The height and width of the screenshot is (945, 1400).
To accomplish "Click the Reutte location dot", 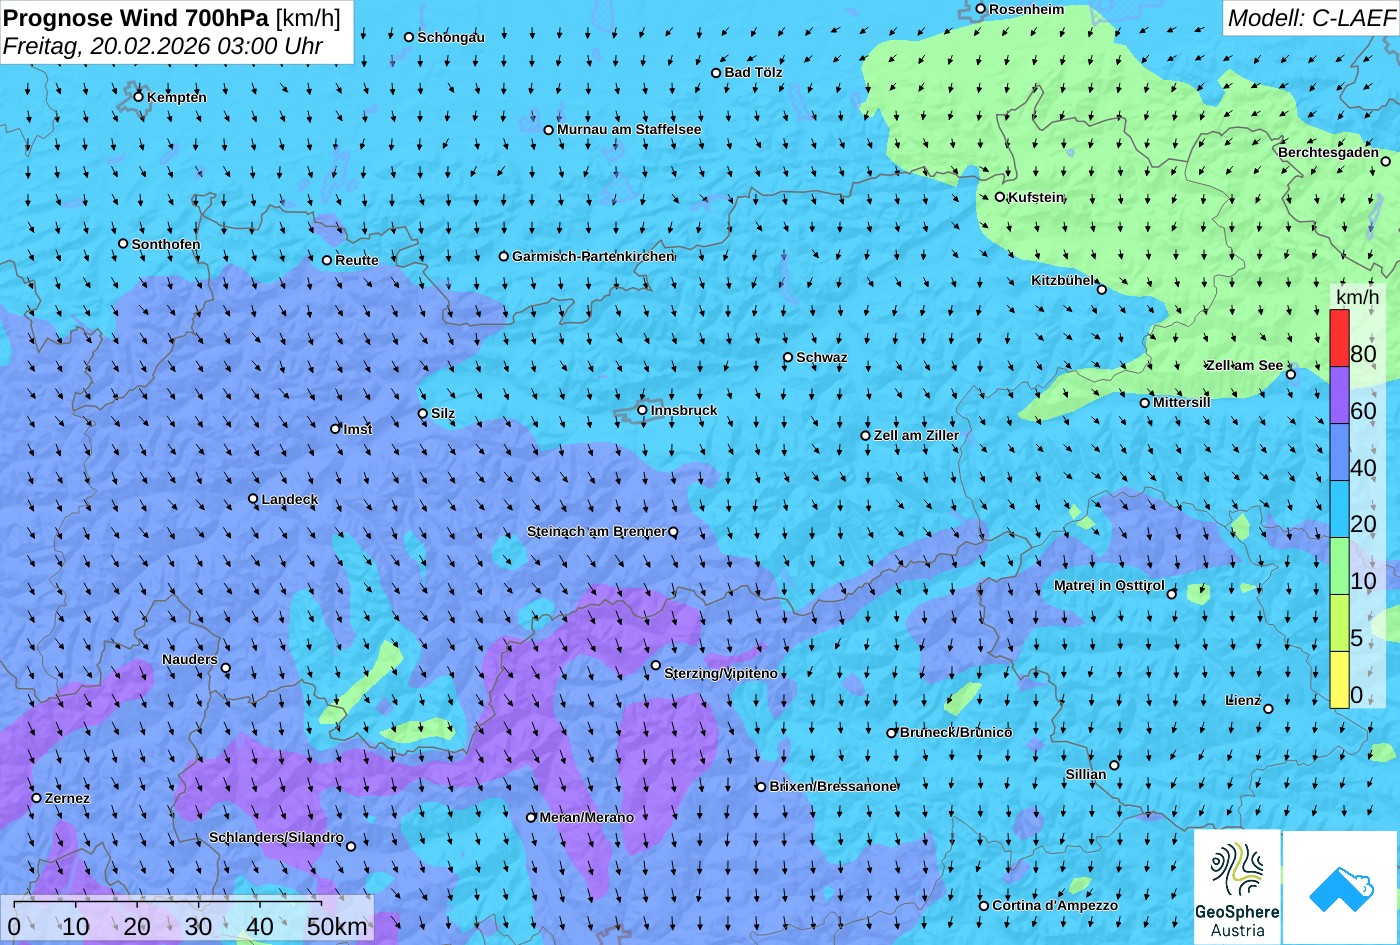I will pyautogui.click(x=327, y=260).
